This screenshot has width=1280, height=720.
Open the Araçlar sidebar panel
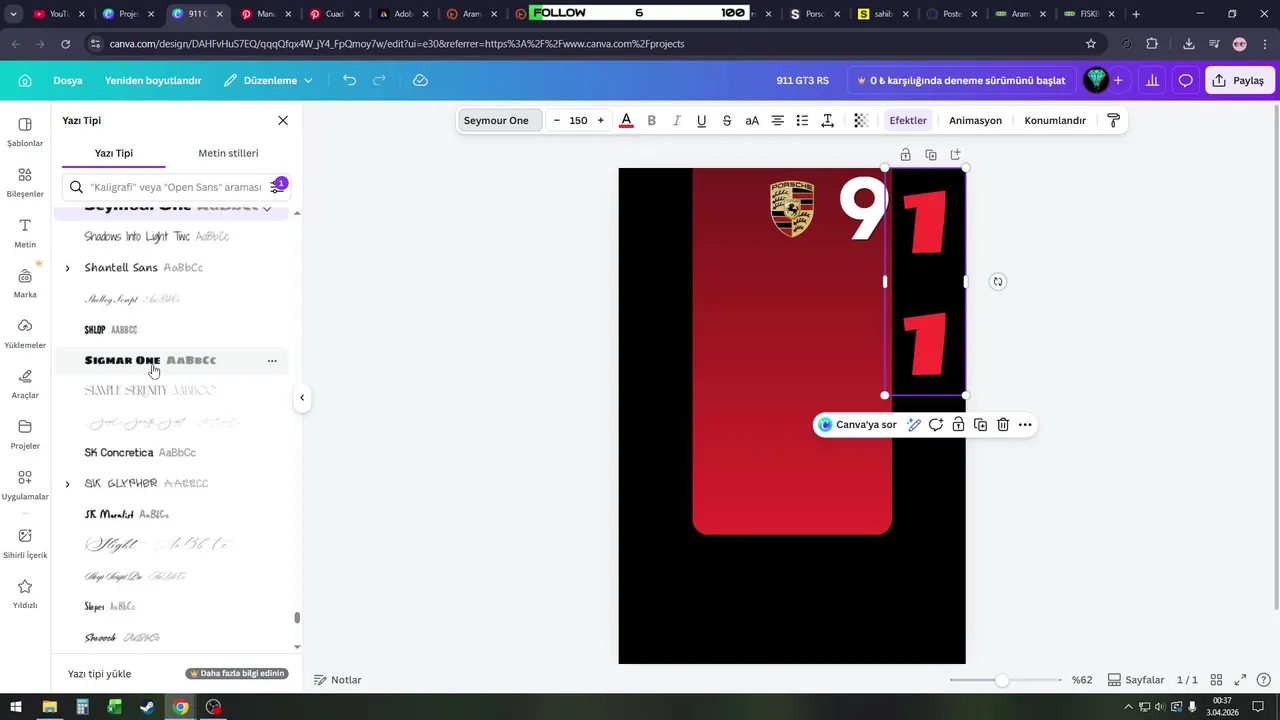[x=25, y=384]
